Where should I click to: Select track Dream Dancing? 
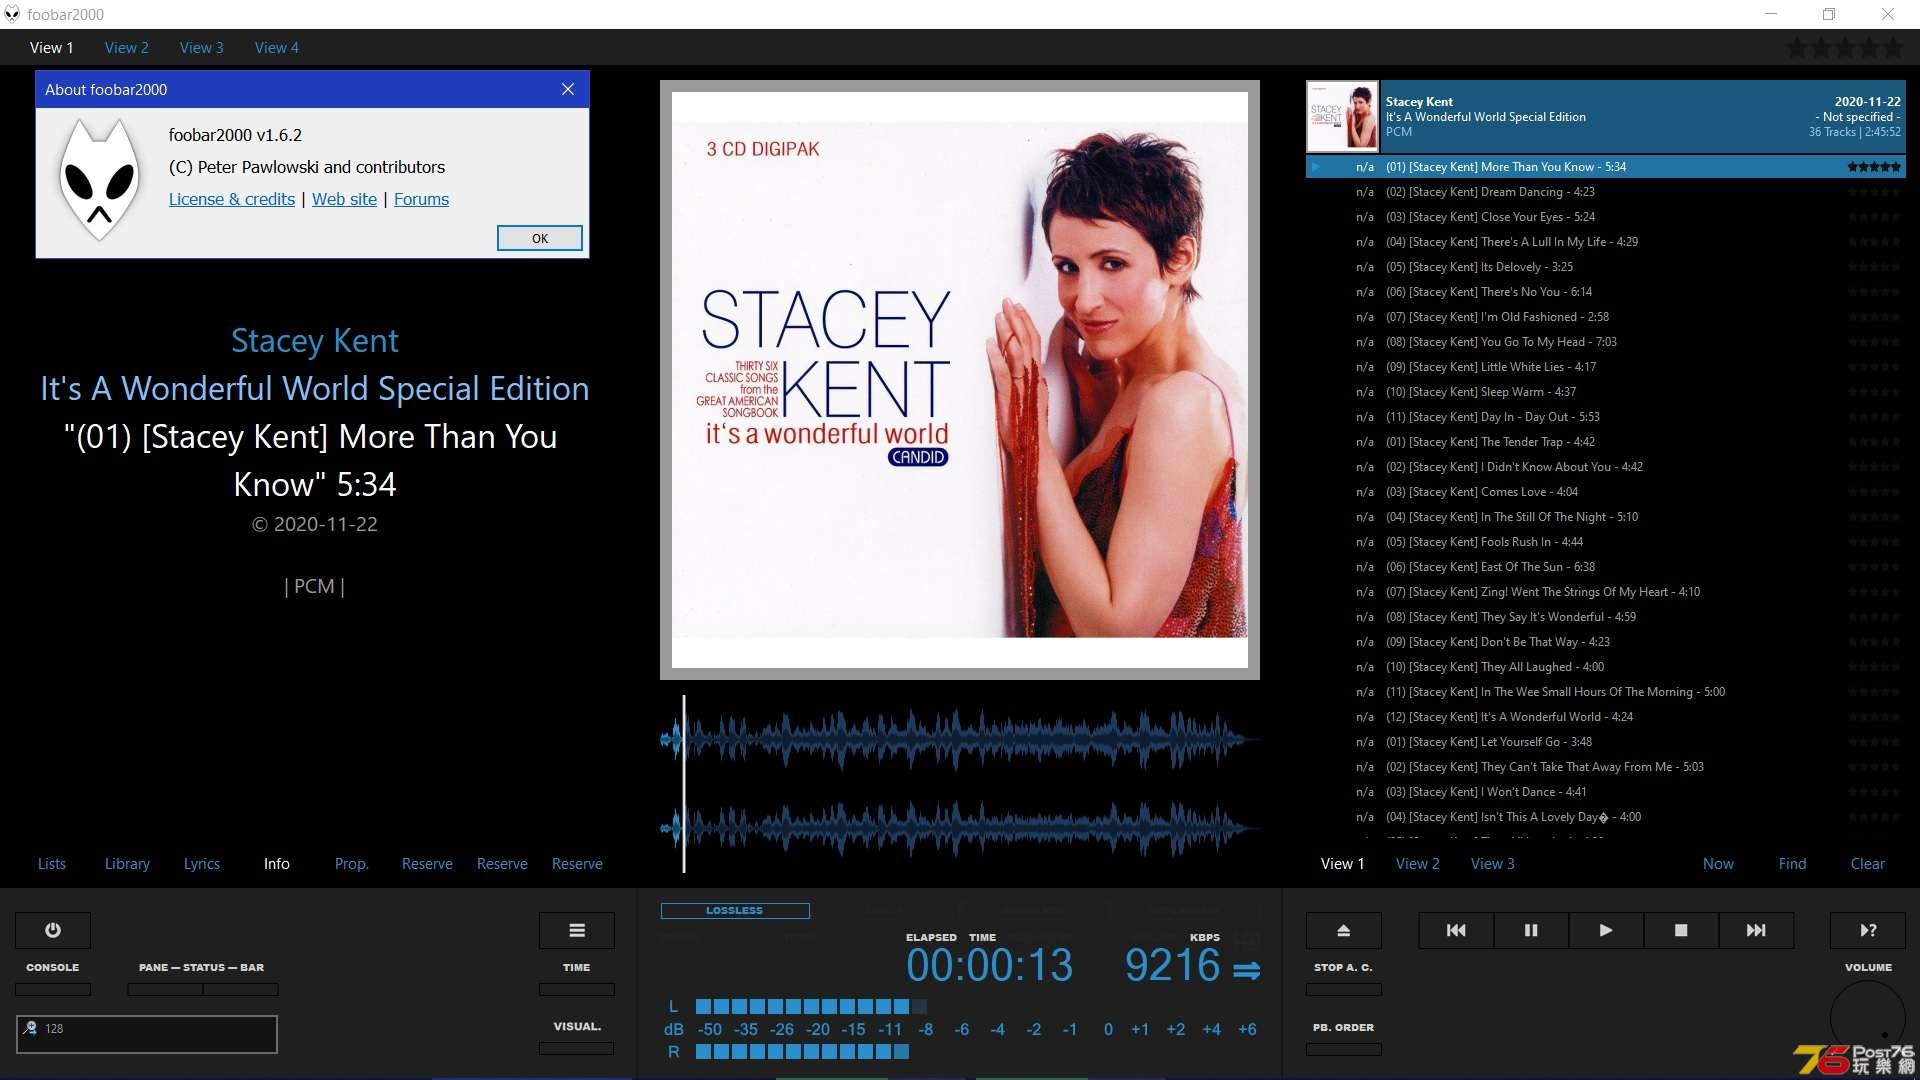[x=1605, y=192]
